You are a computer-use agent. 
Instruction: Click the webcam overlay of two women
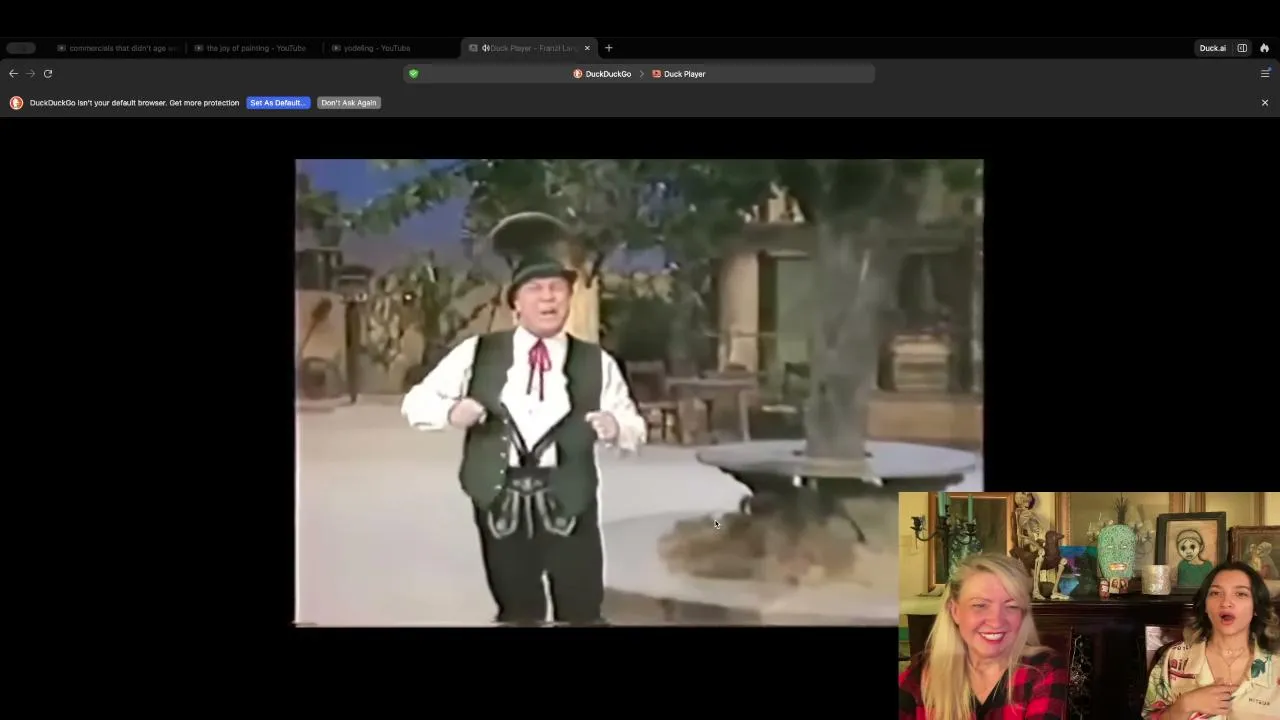tap(1089, 606)
